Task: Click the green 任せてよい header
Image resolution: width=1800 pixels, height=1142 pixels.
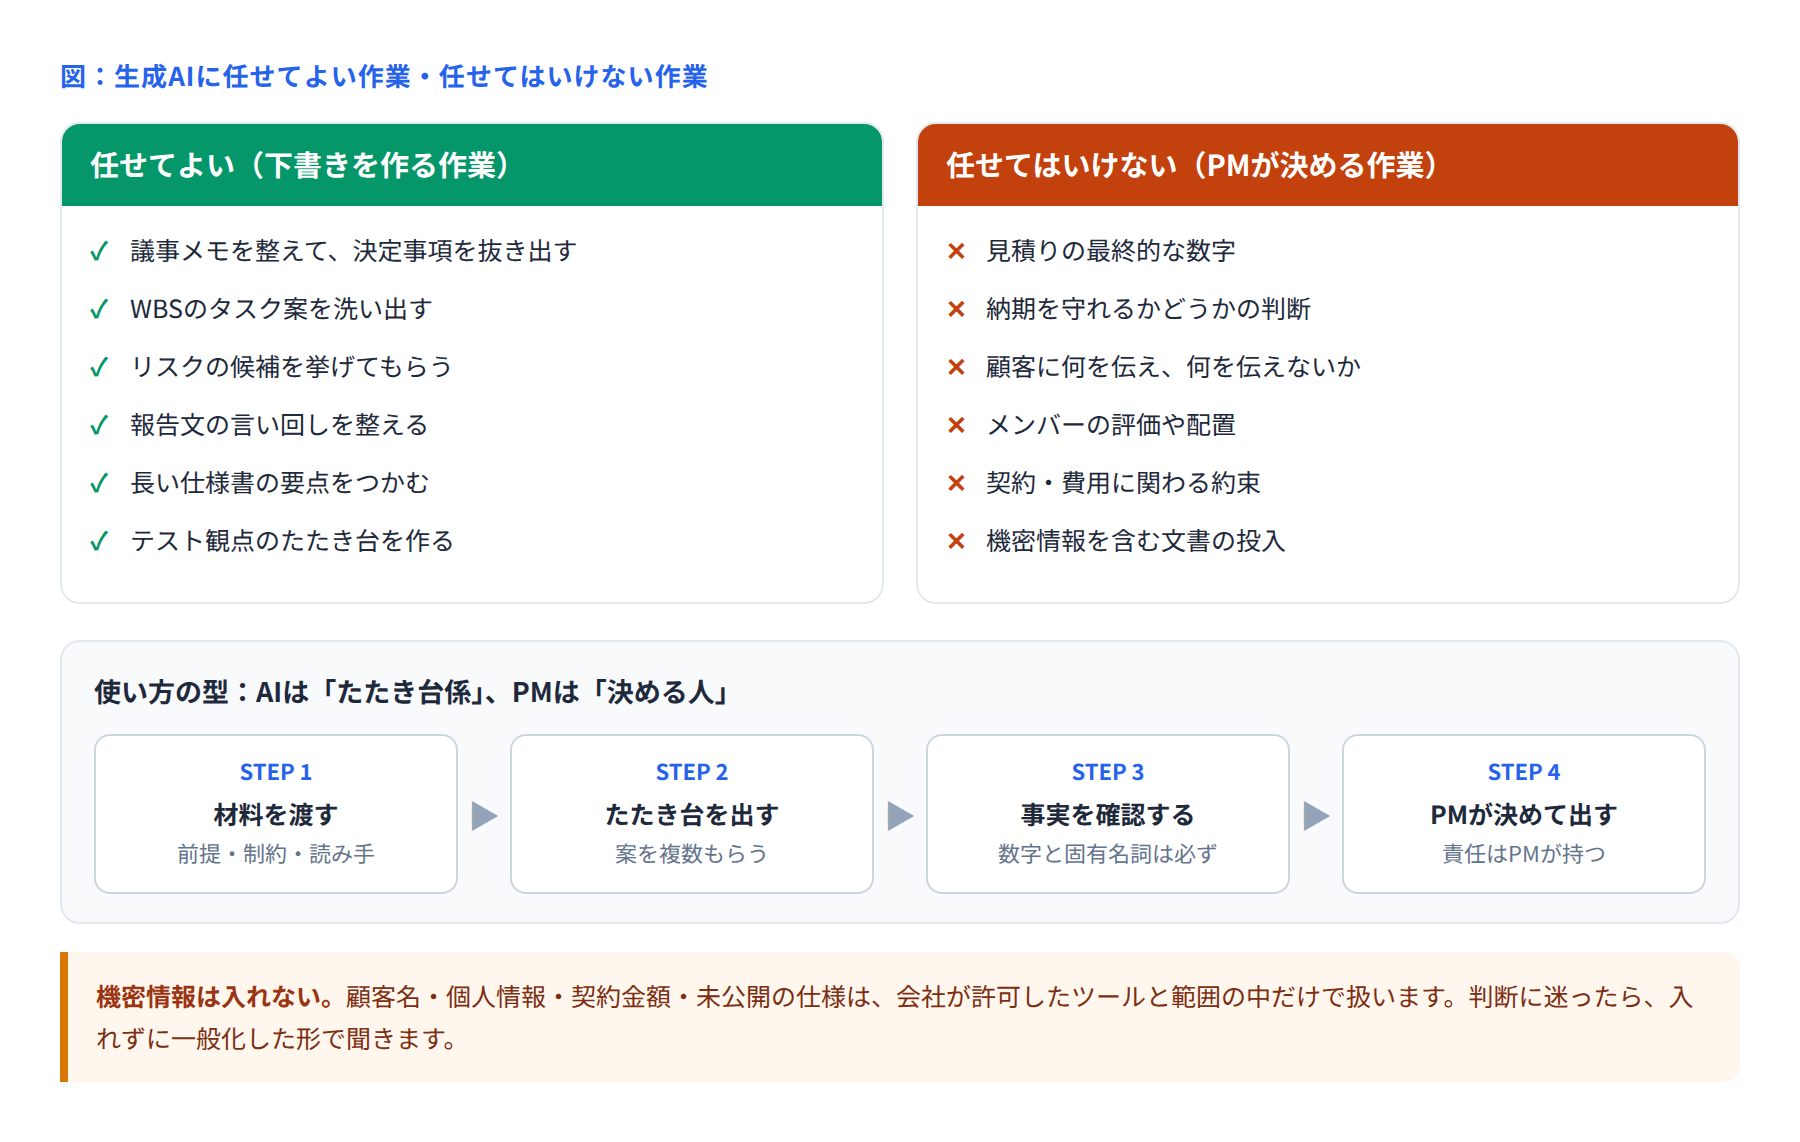Action: click(x=472, y=165)
